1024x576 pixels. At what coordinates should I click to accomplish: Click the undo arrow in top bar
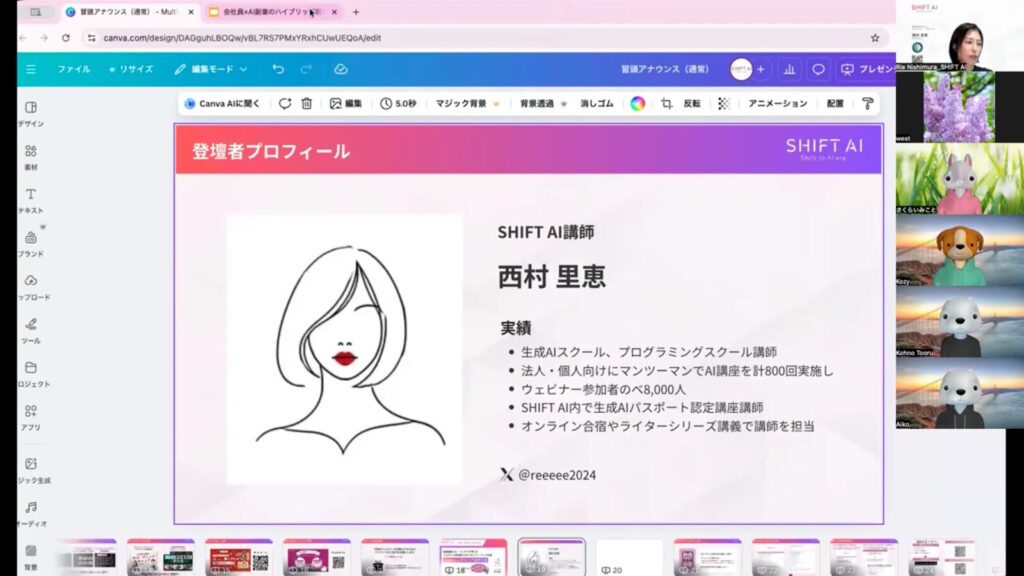[x=278, y=69]
